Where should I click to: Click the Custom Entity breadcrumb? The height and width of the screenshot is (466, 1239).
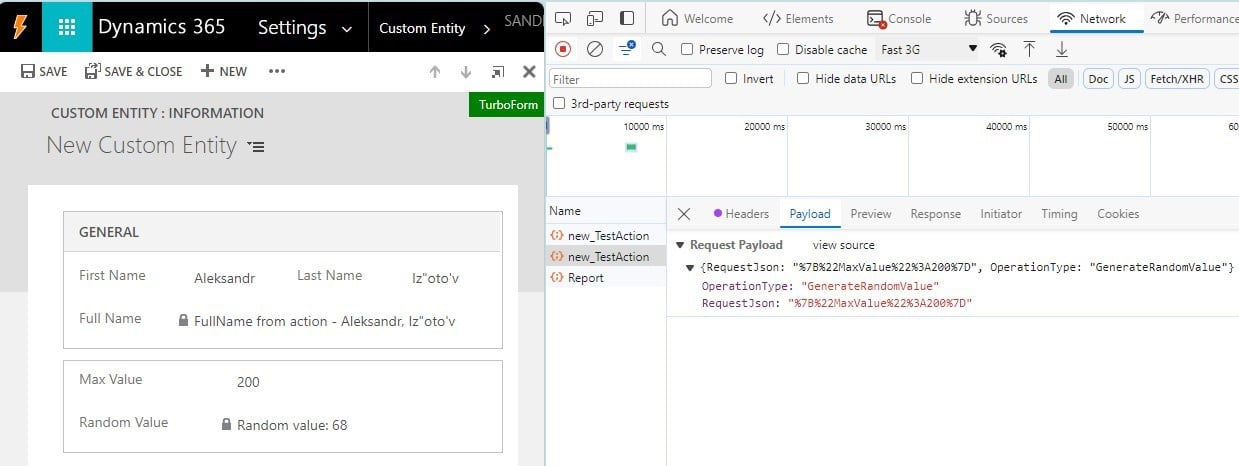click(x=422, y=28)
